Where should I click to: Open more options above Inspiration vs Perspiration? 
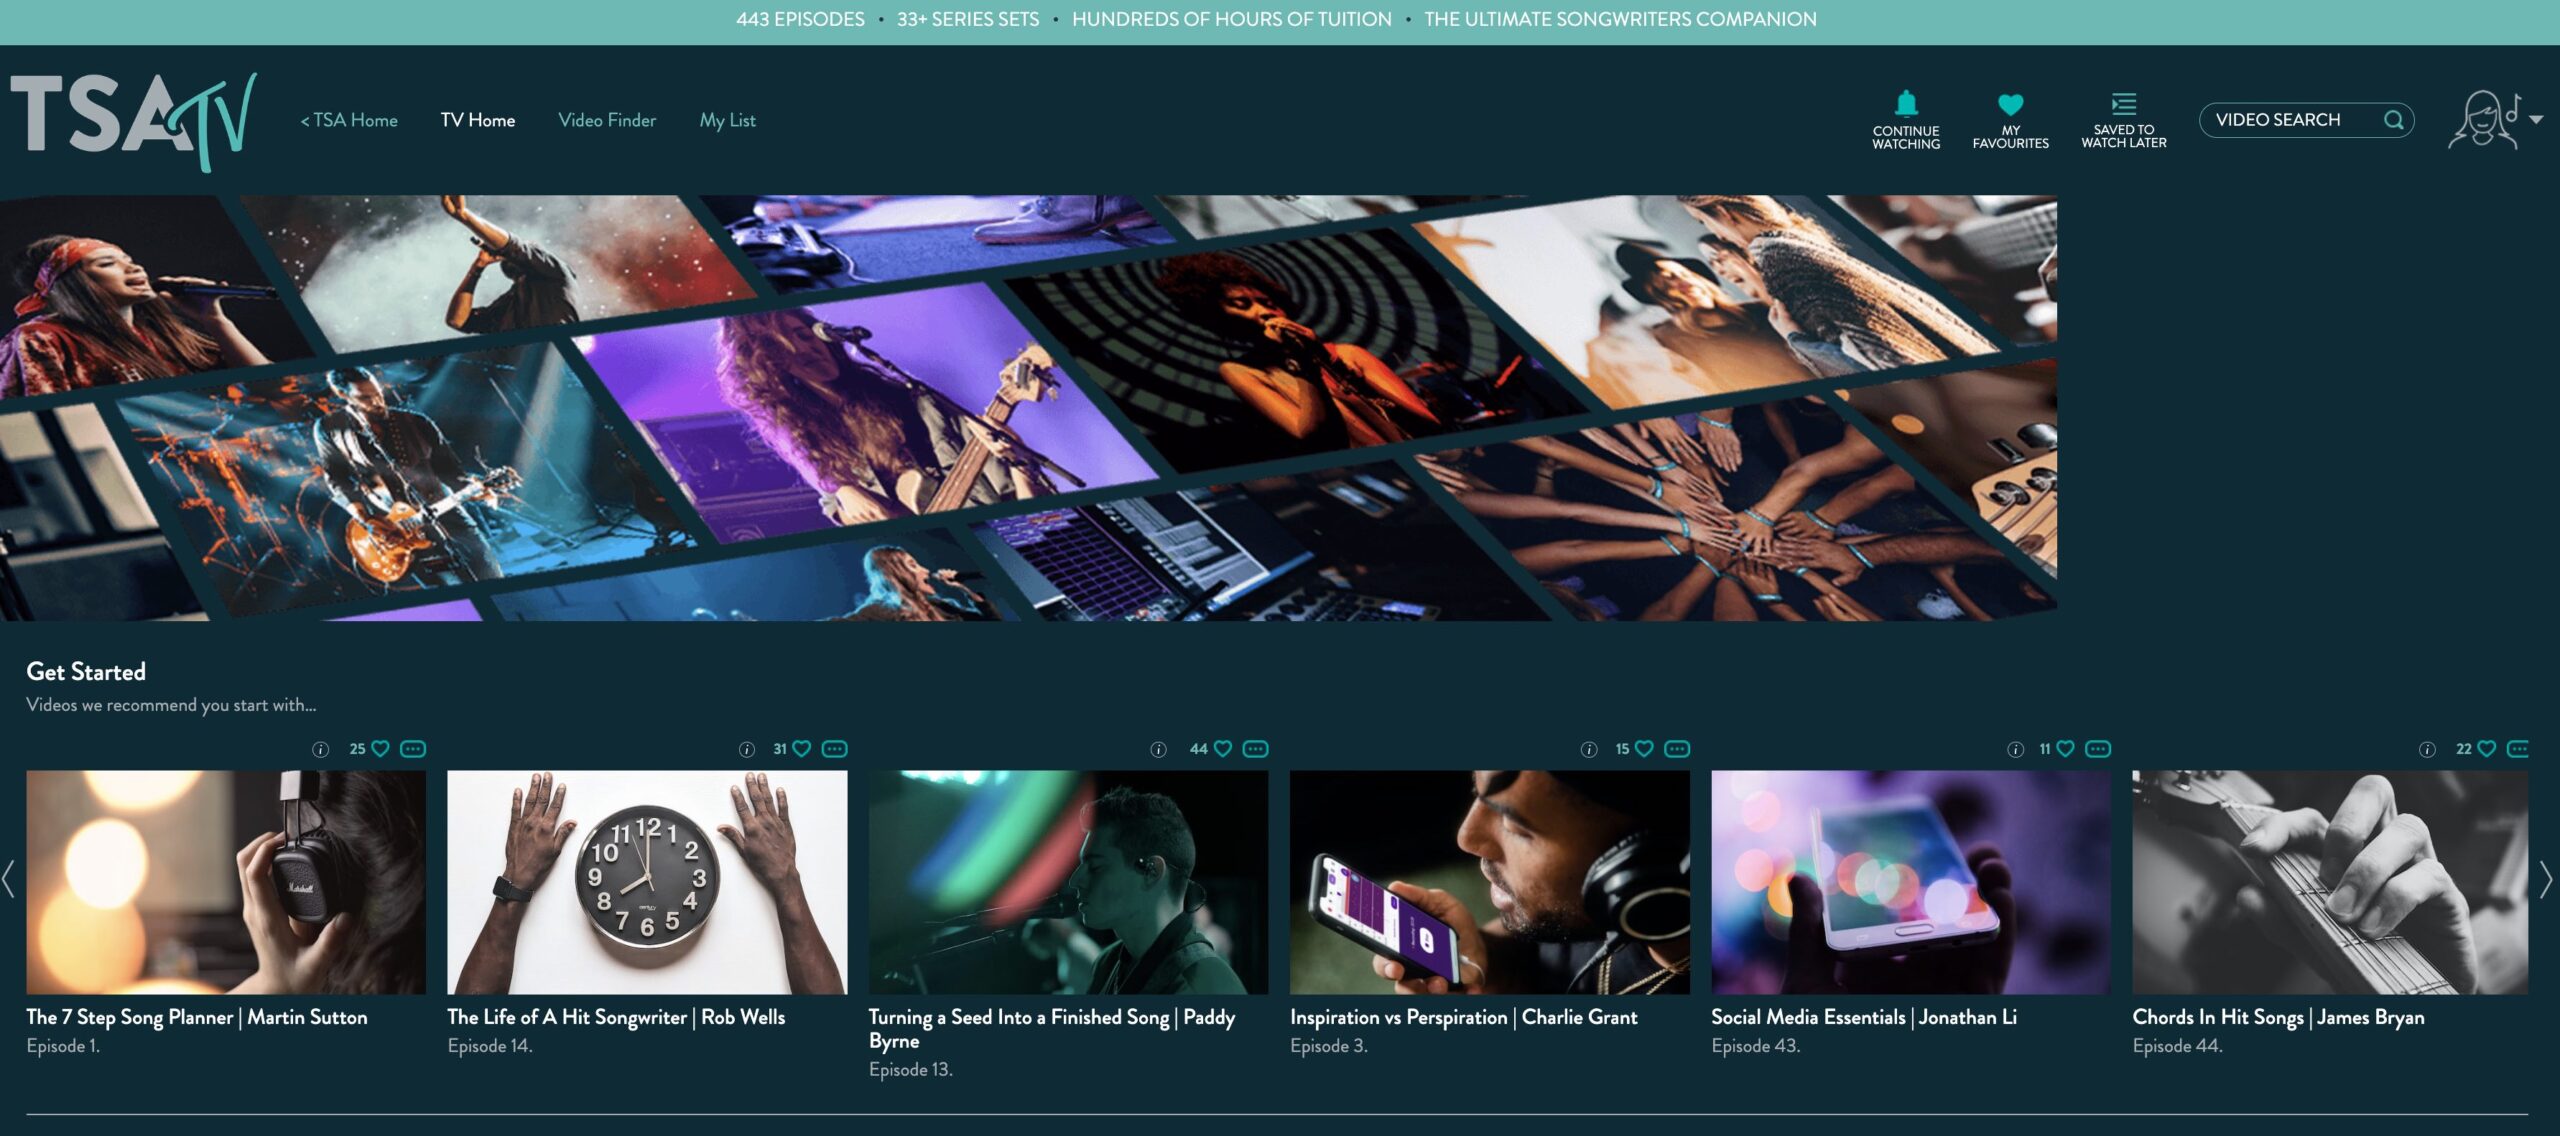[x=1677, y=749]
